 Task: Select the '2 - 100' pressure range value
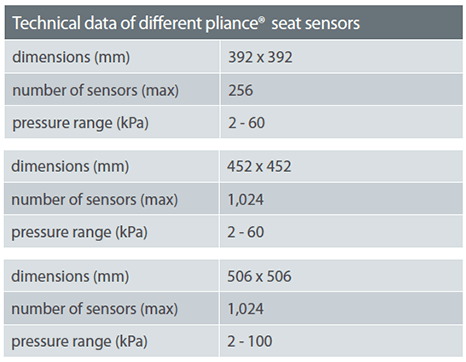pos(250,341)
